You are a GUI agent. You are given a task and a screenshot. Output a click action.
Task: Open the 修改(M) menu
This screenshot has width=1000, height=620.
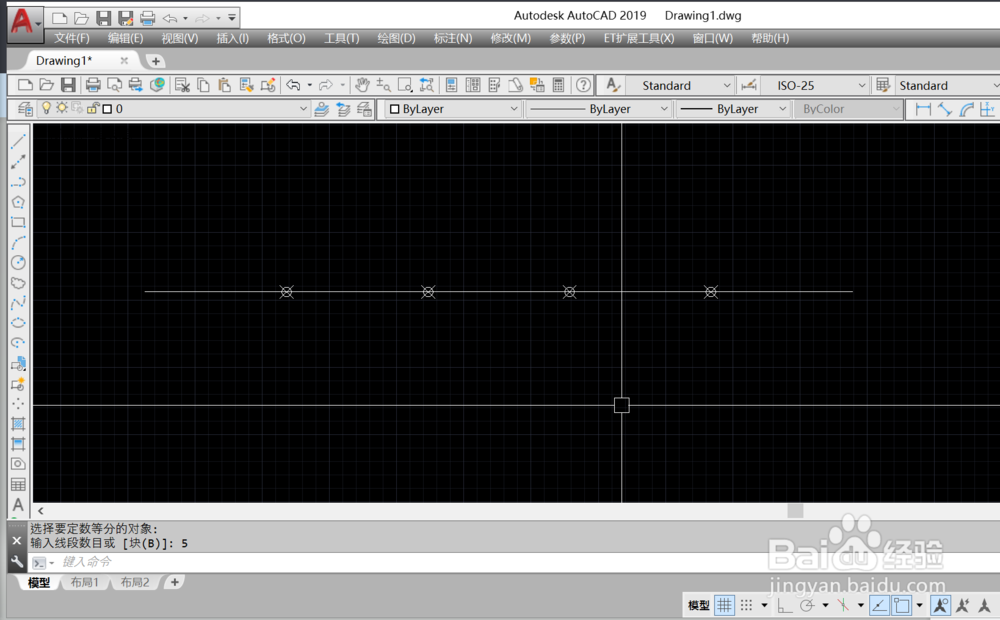[x=510, y=38]
